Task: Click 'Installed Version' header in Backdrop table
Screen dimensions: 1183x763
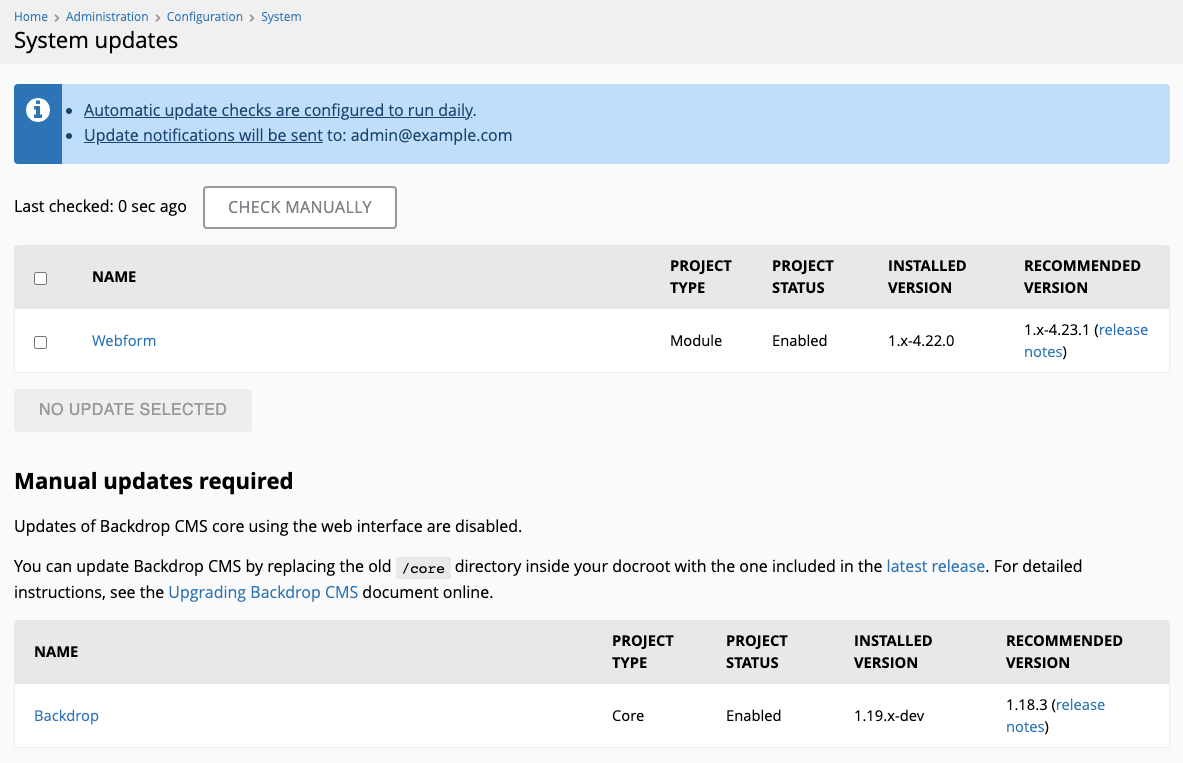Action: tap(893, 652)
